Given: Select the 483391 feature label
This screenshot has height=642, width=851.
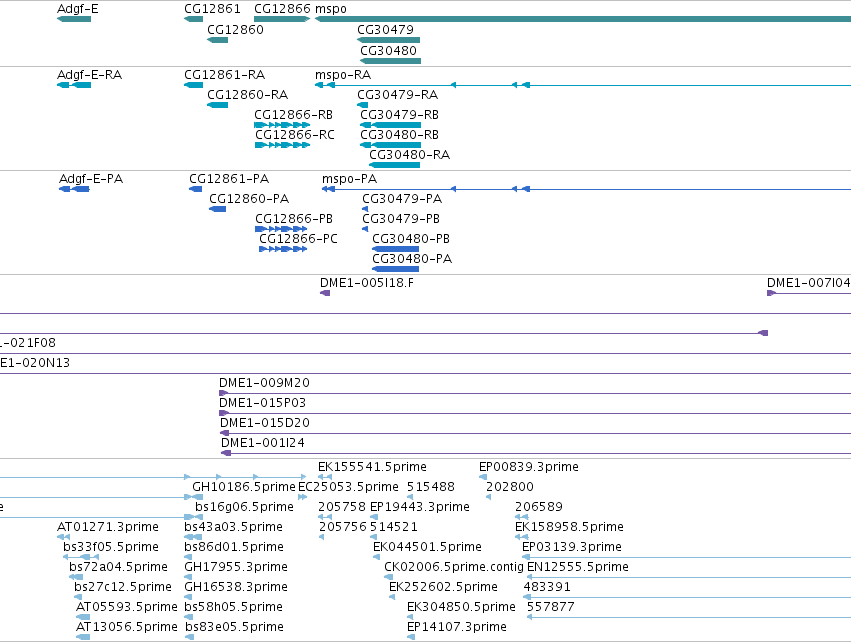Looking at the screenshot, I should coord(547,587).
